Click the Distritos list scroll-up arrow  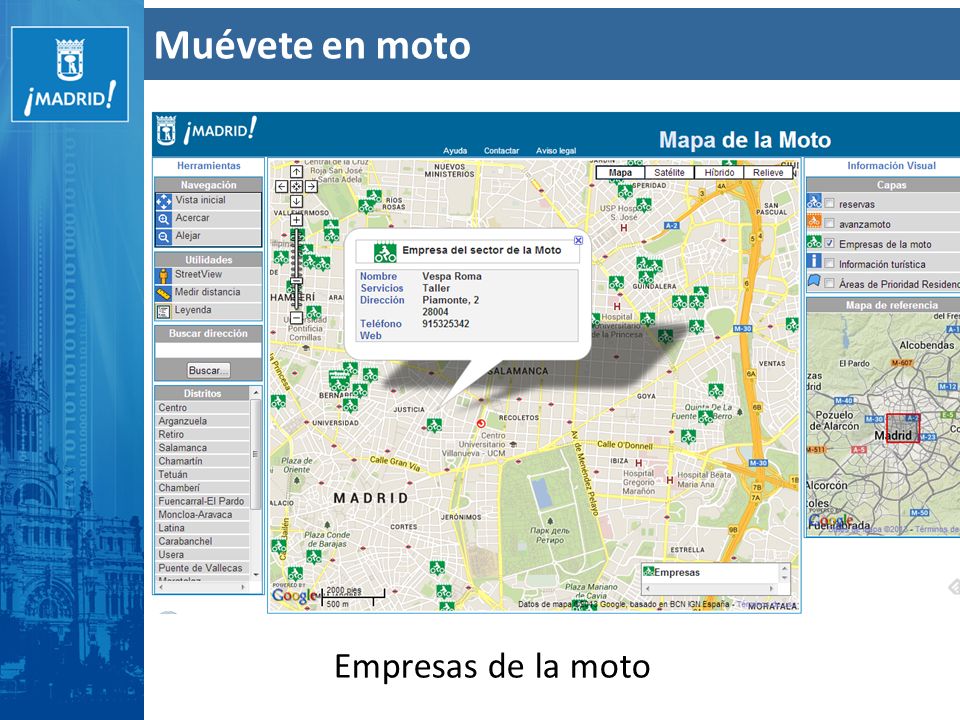(x=256, y=392)
